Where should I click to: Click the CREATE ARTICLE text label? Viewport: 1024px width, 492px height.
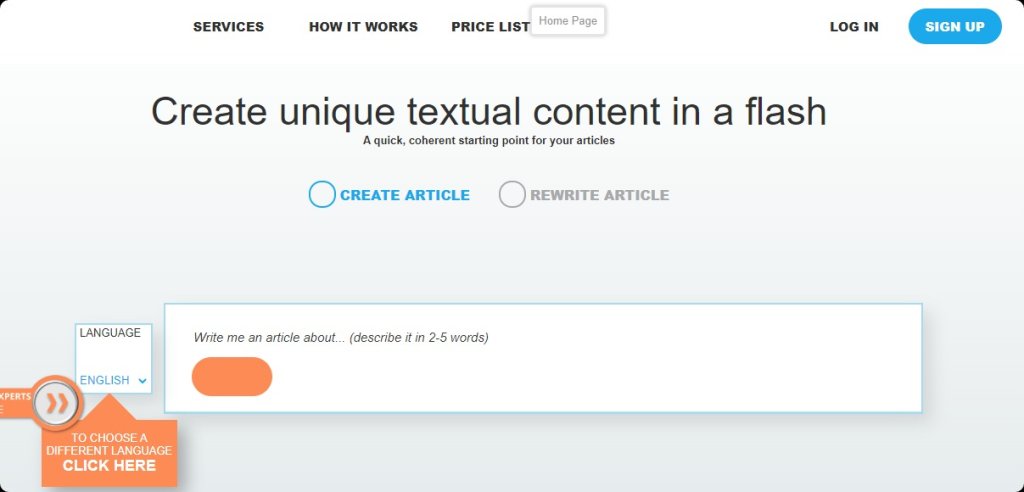(x=404, y=195)
